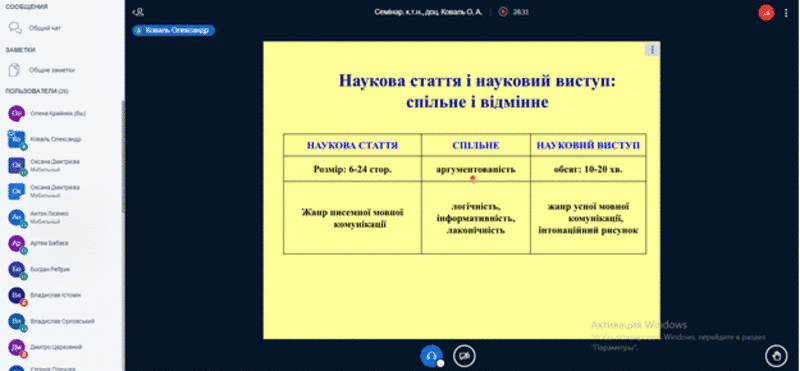Toggle the users list panel icon
The height and width of the screenshot is (371, 800).
click(x=138, y=12)
